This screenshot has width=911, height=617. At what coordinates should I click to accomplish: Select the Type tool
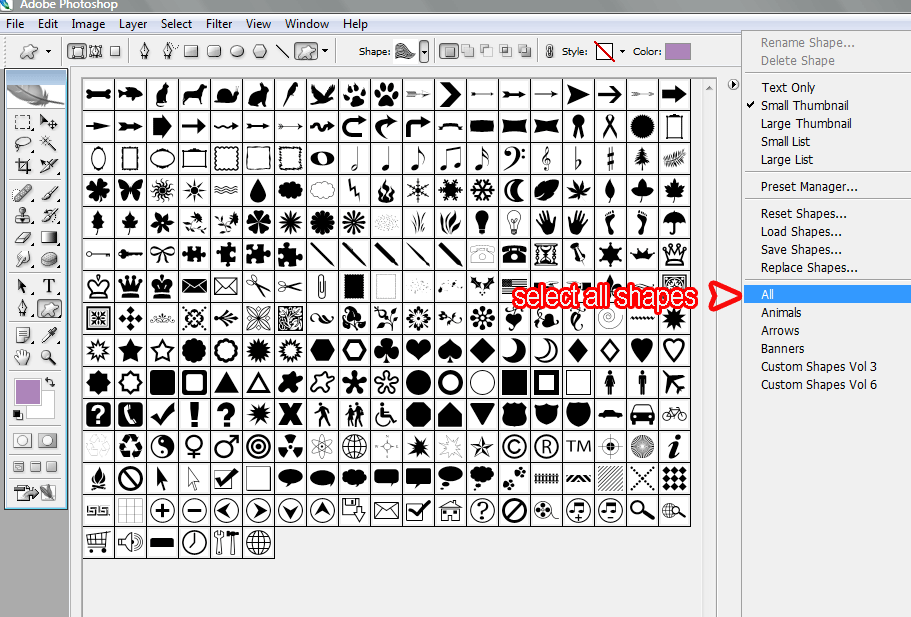click(x=49, y=286)
